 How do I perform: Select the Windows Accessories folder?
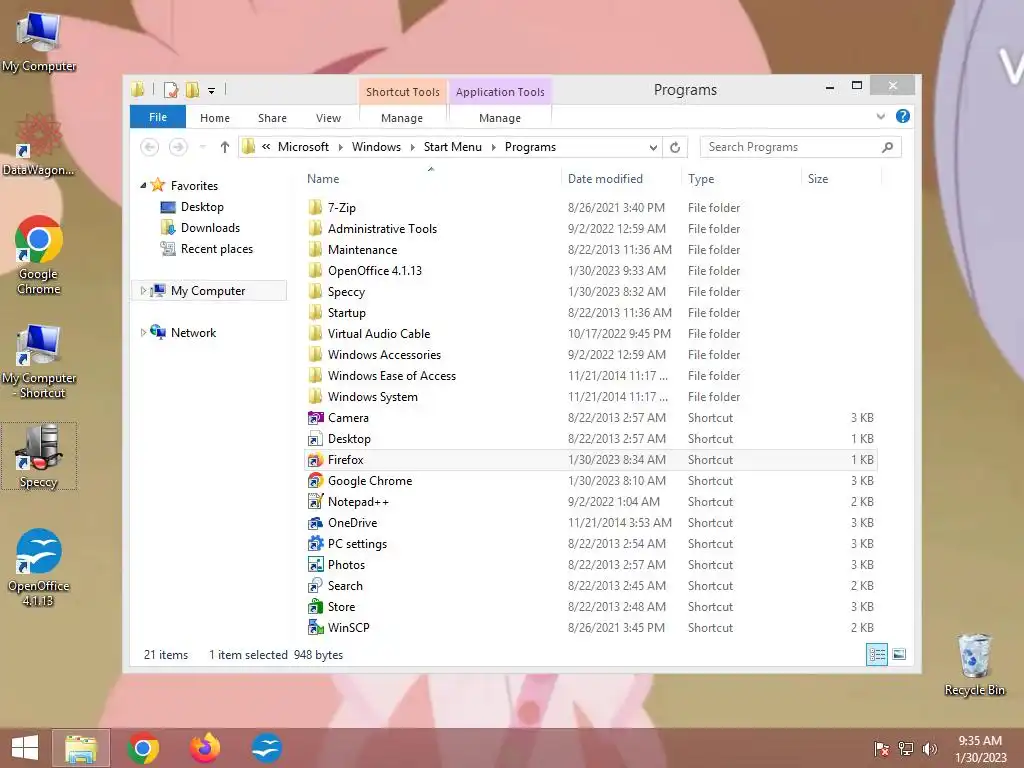point(384,355)
